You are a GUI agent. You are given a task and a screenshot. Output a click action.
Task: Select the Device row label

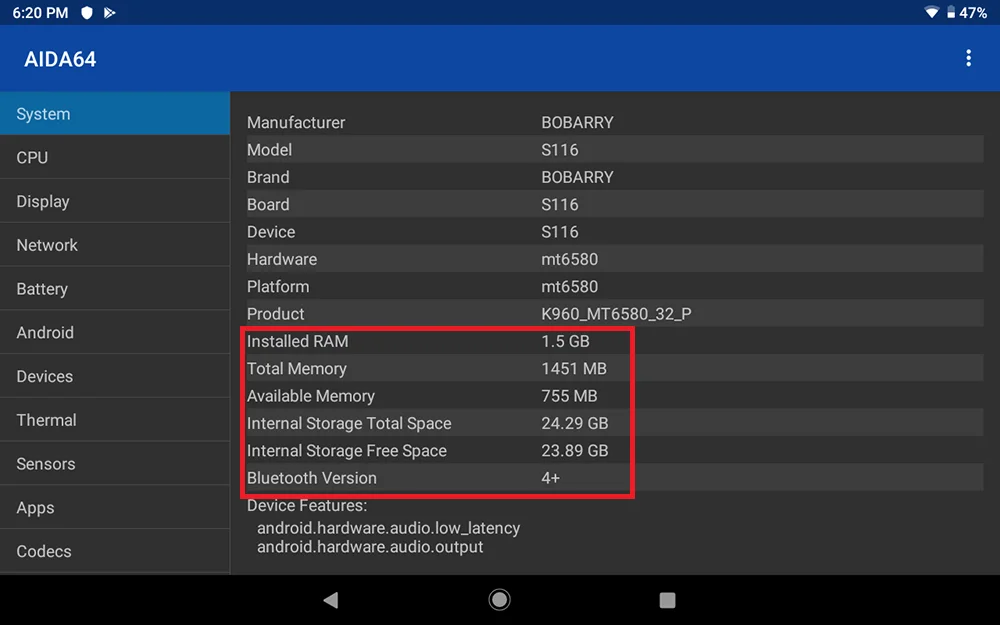[x=271, y=232]
